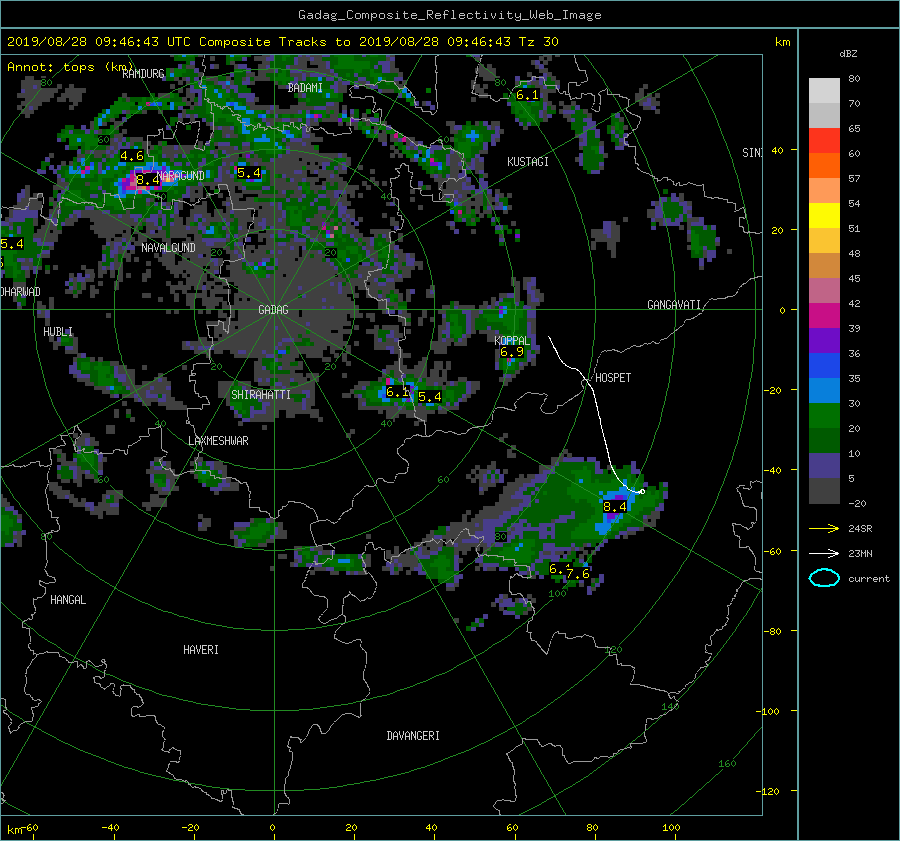Image resolution: width=900 pixels, height=841 pixels.
Task: Click the cyan current-position ellipse icon
Action: (x=824, y=578)
